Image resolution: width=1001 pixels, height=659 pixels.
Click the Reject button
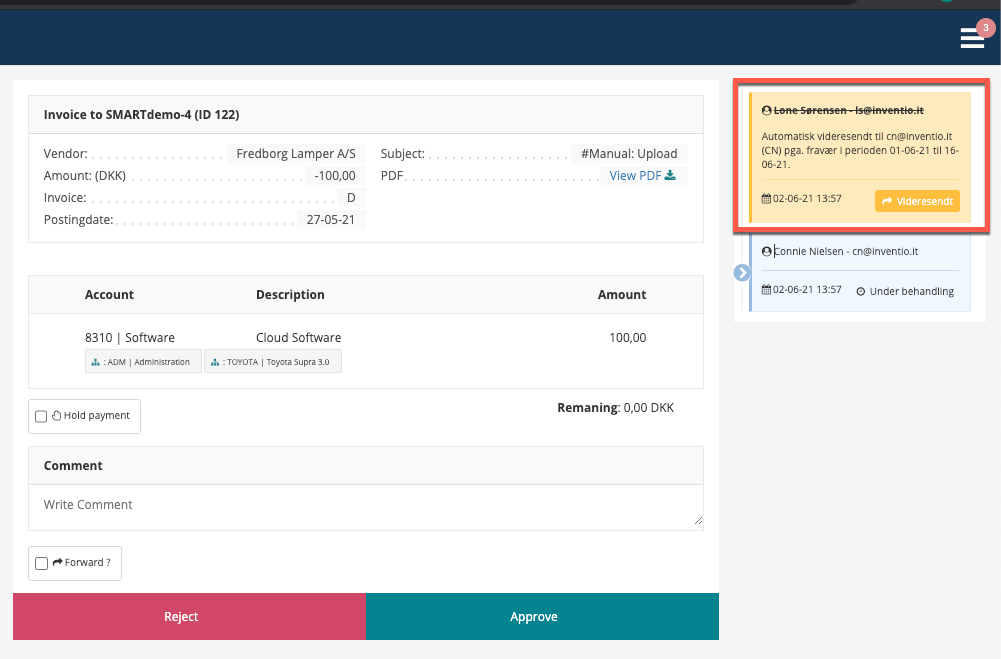point(190,617)
